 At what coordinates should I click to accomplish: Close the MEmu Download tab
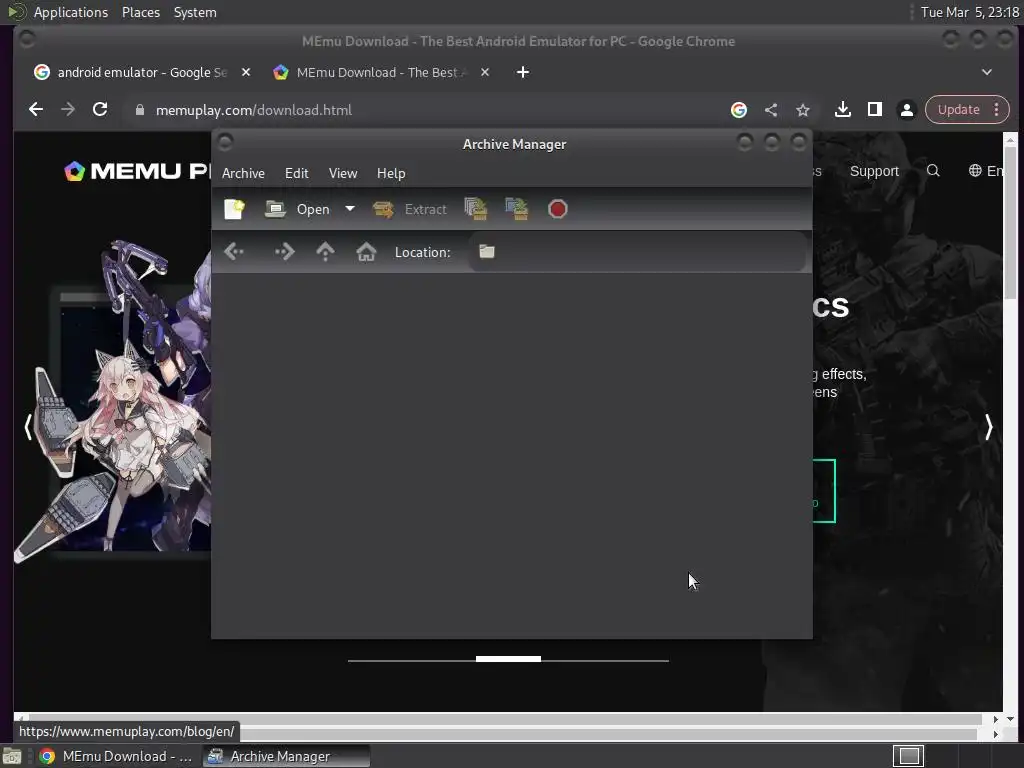point(485,72)
